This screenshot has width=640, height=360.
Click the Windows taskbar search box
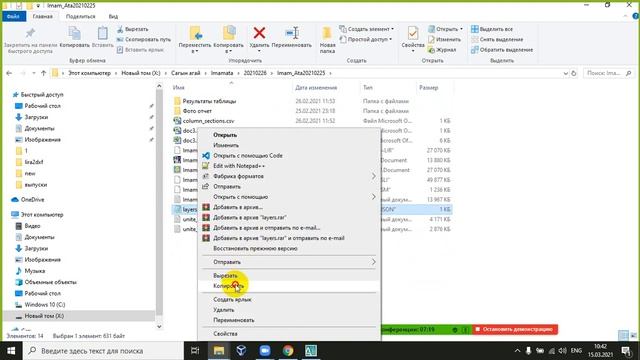(102, 351)
